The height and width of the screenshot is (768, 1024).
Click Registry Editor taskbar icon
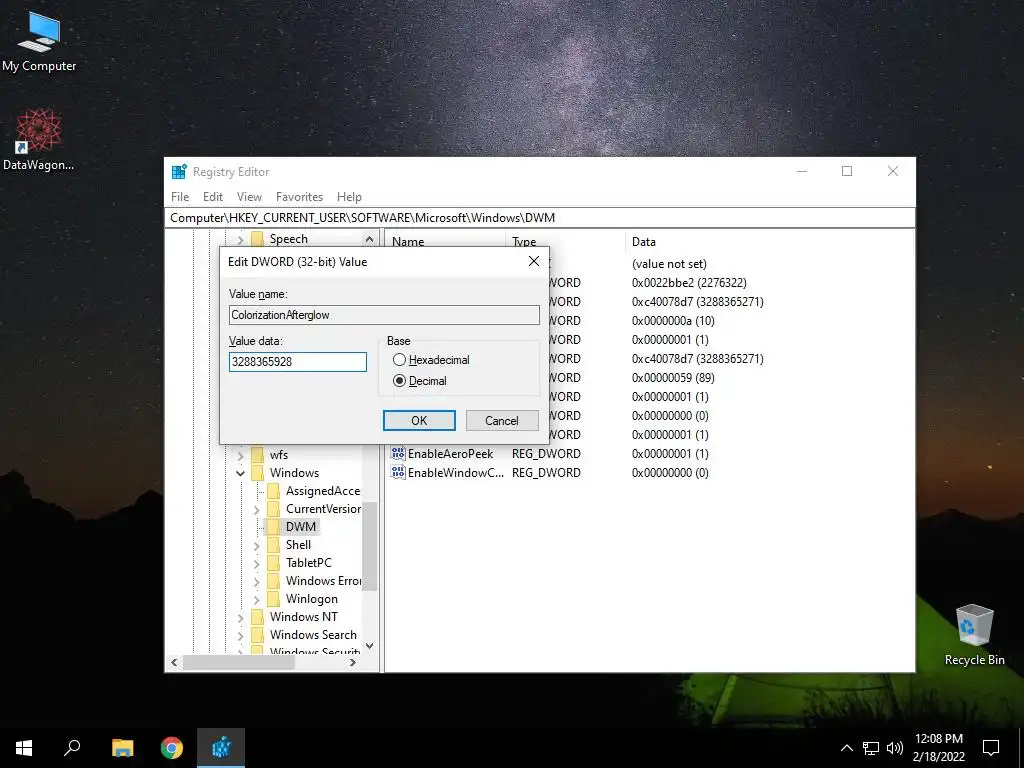(x=221, y=748)
